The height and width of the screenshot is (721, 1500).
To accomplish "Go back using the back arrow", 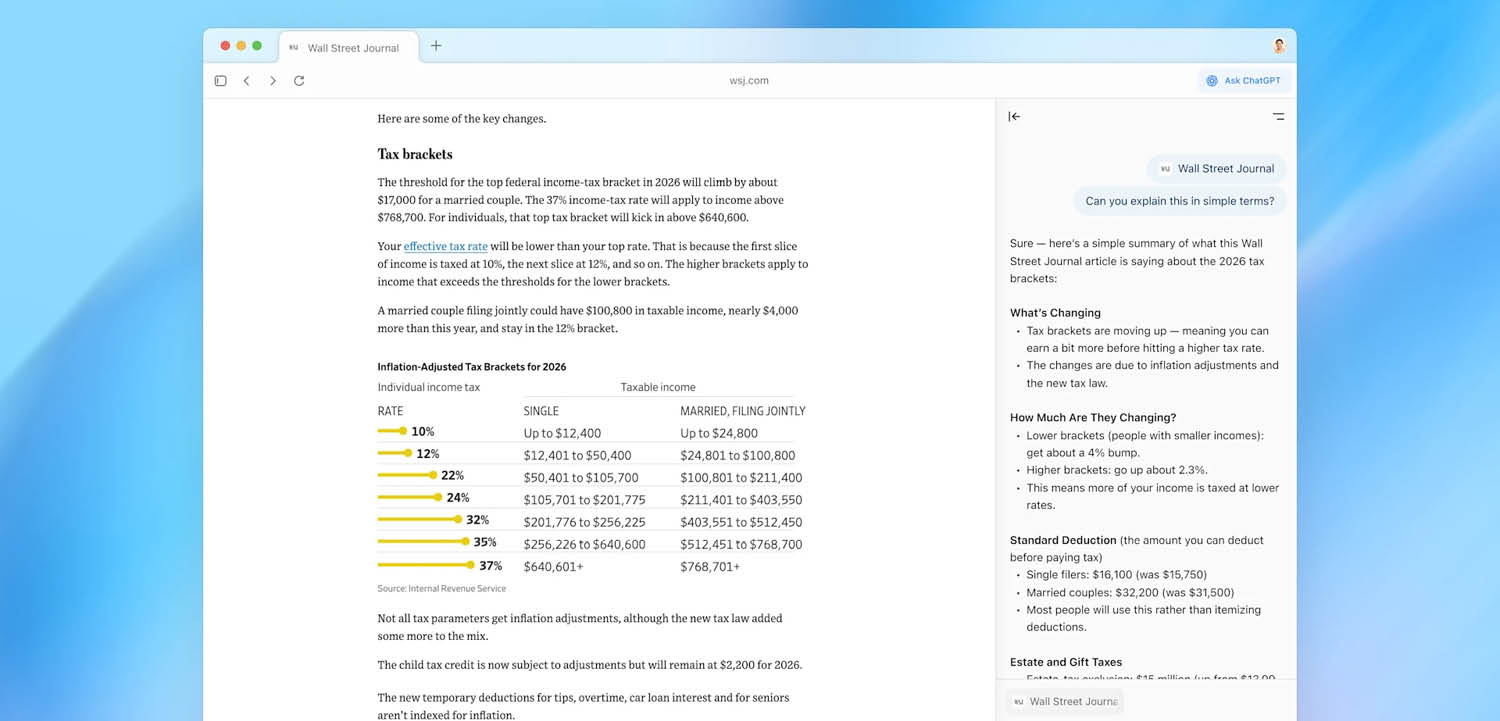I will click(246, 80).
